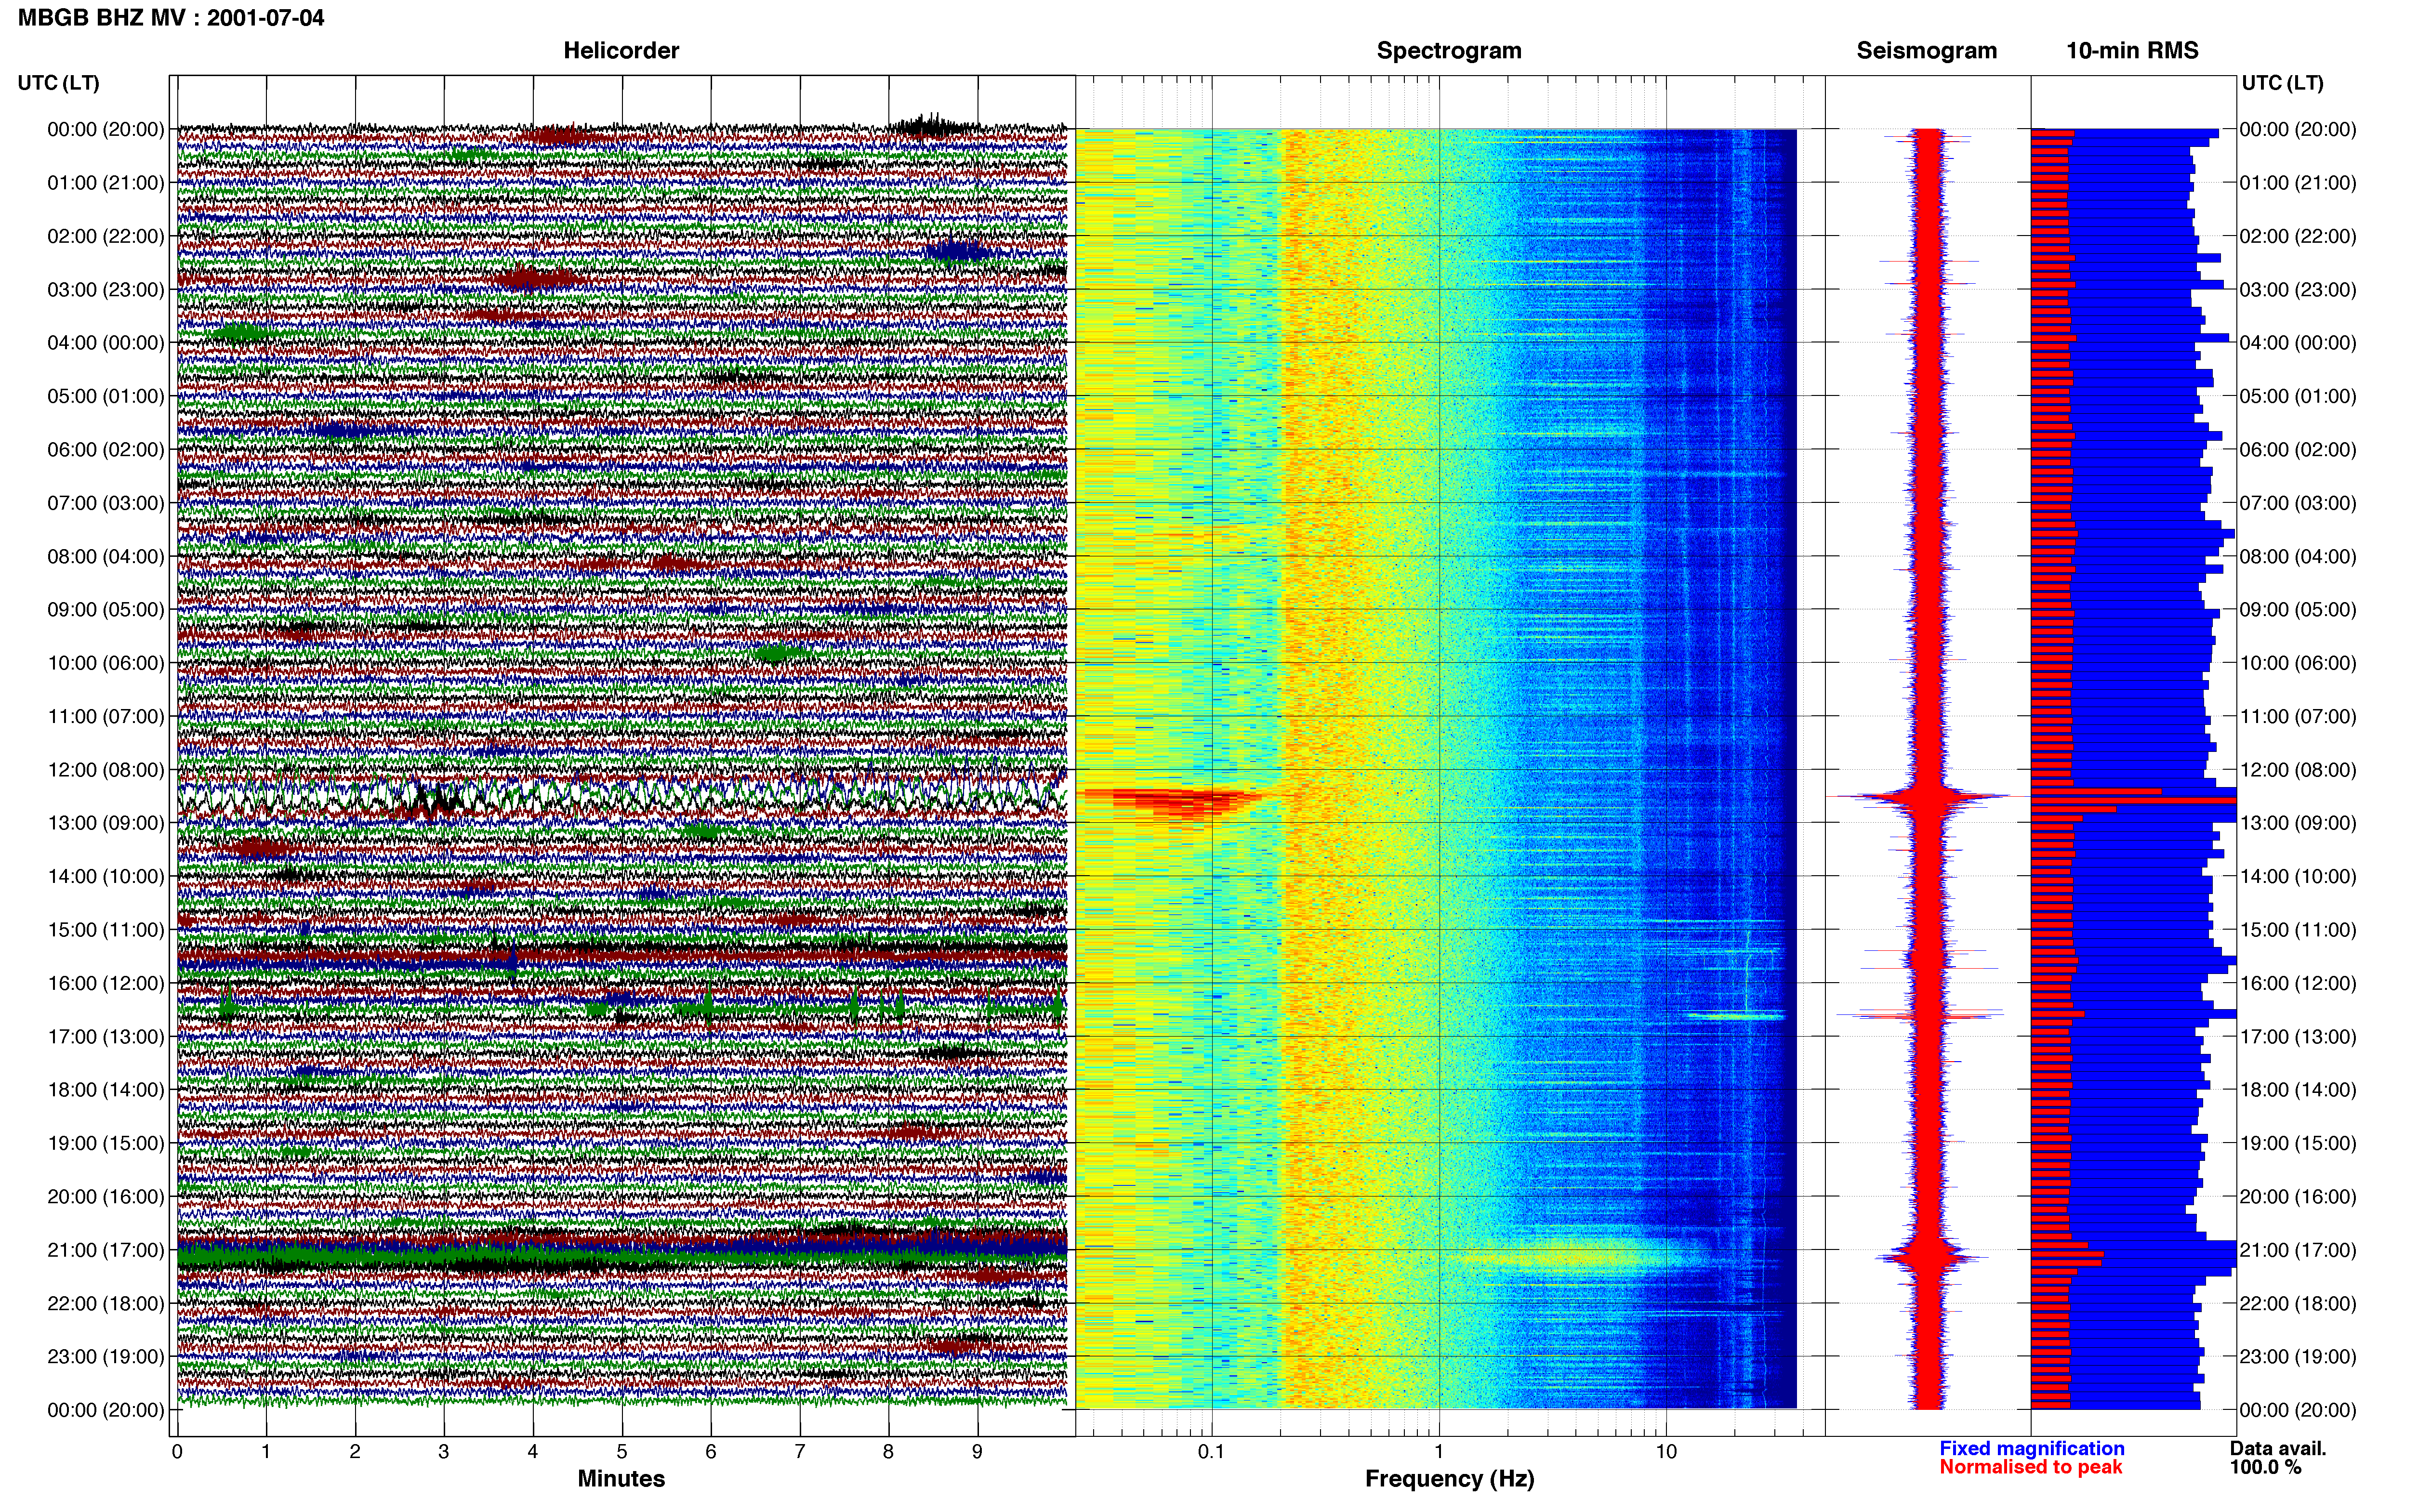Image resolution: width=2418 pixels, height=1512 pixels.
Task: Click the '10-min RMS' panel heading
Action: point(2132,50)
